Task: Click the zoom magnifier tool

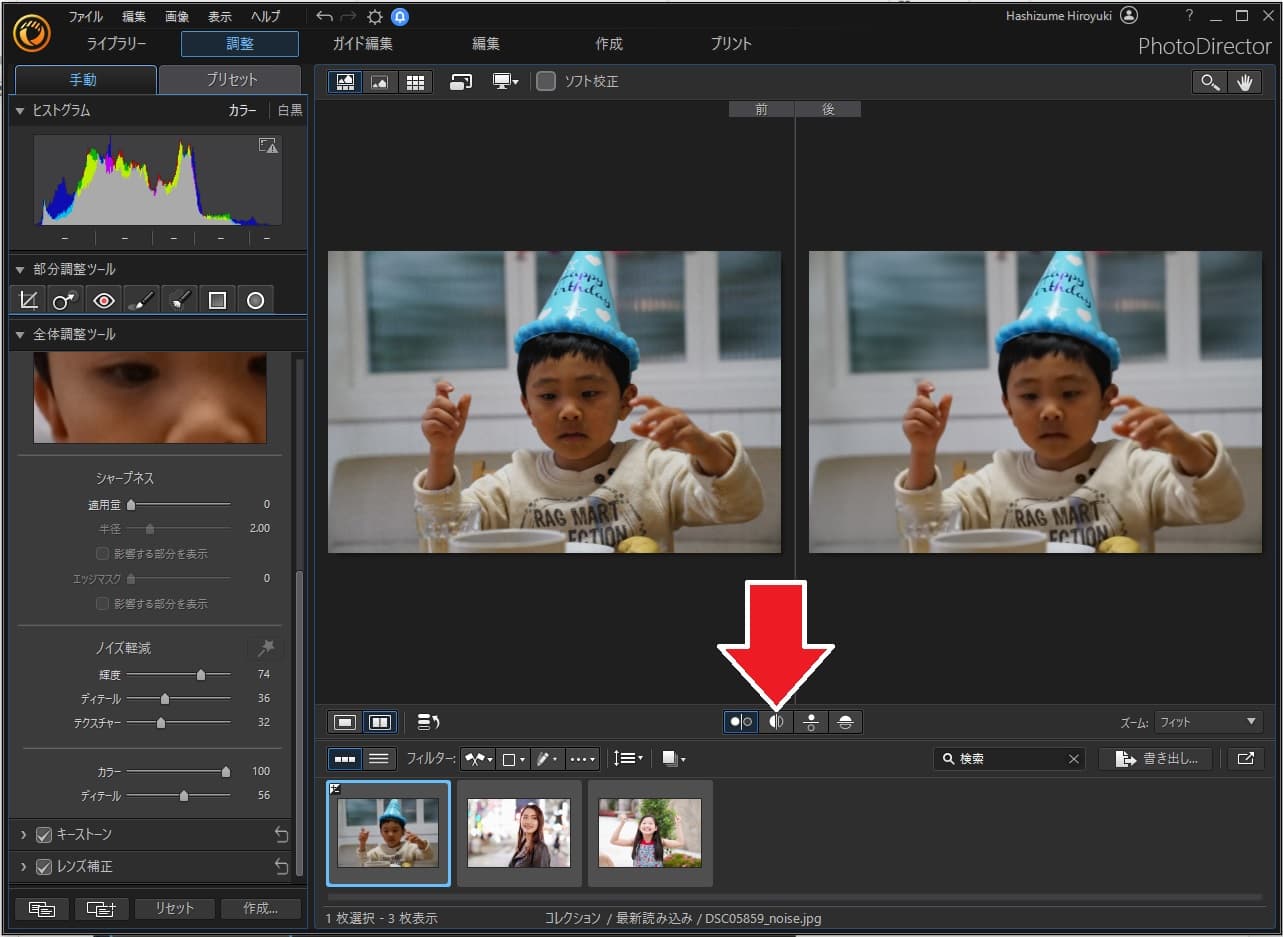Action: pyautogui.click(x=1210, y=82)
